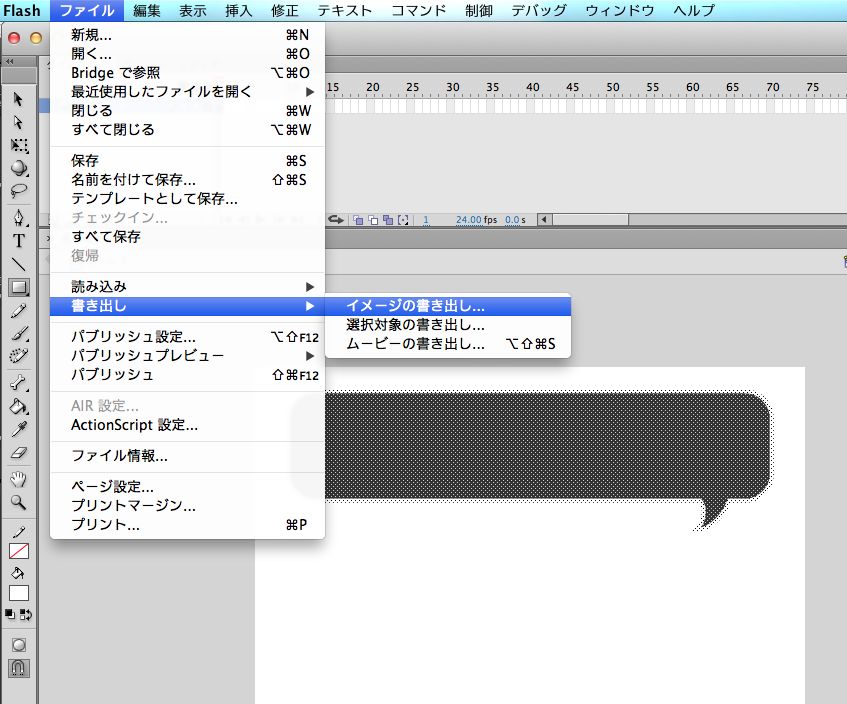Select the Line tool
Image resolution: width=847 pixels, height=704 pixels.
coord(19,264)
